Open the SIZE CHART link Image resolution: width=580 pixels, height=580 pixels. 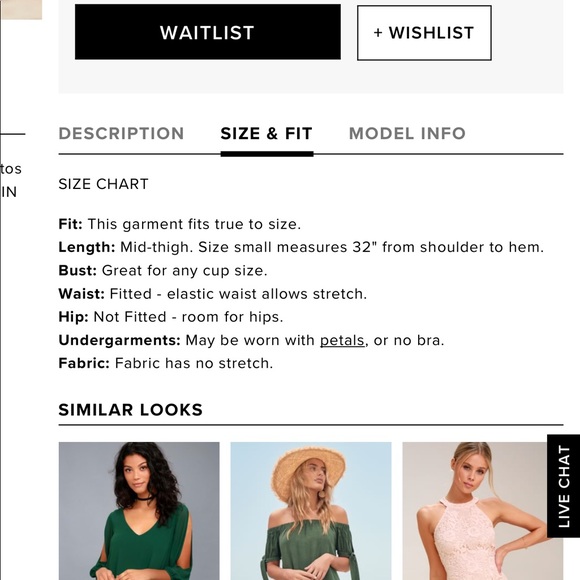104,184
